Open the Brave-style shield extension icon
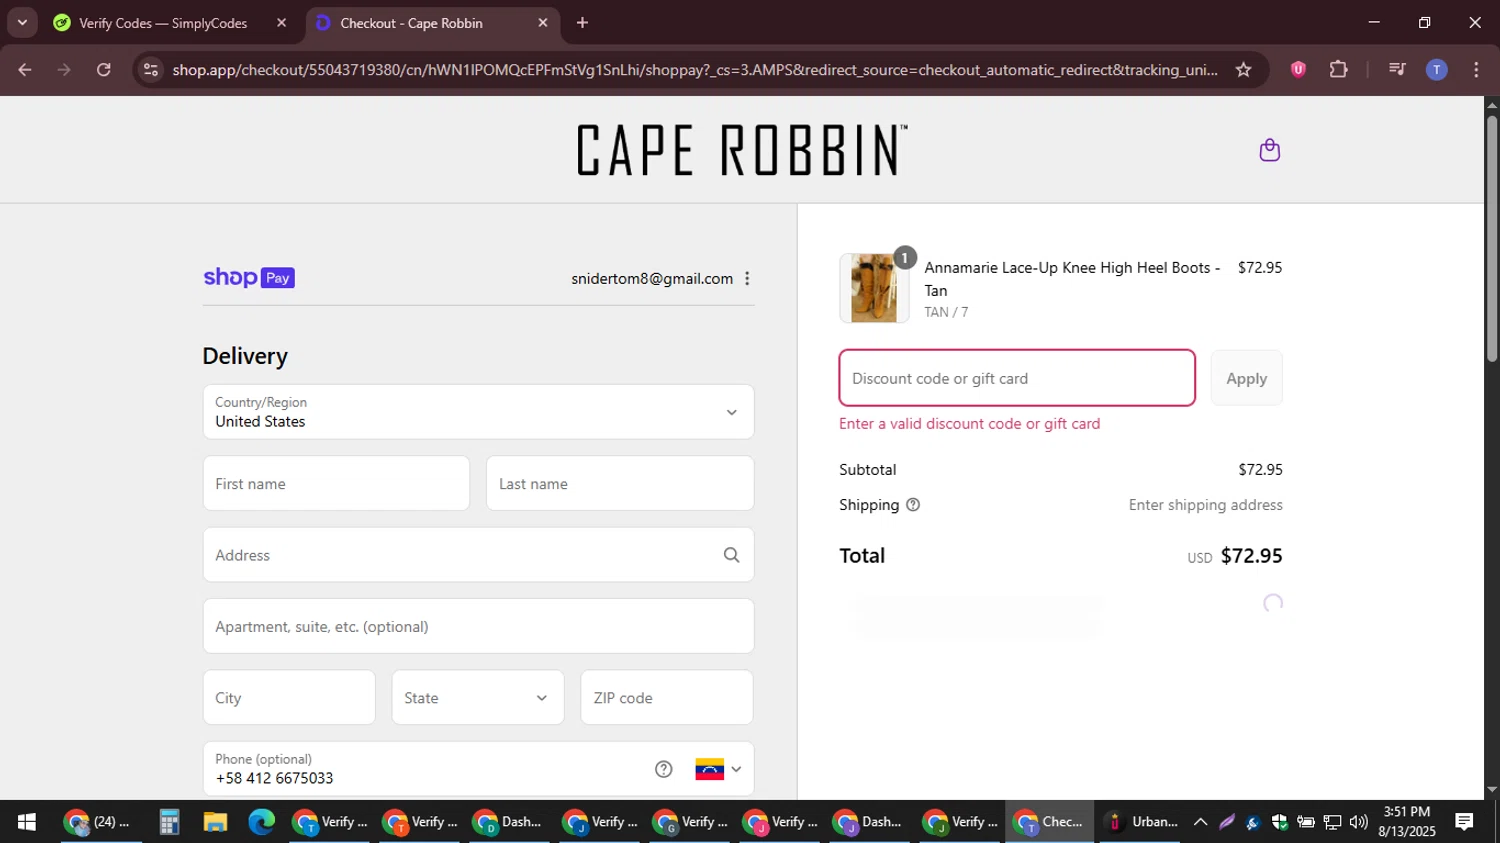This screenshot has width=1500, height=843. 1298,70
